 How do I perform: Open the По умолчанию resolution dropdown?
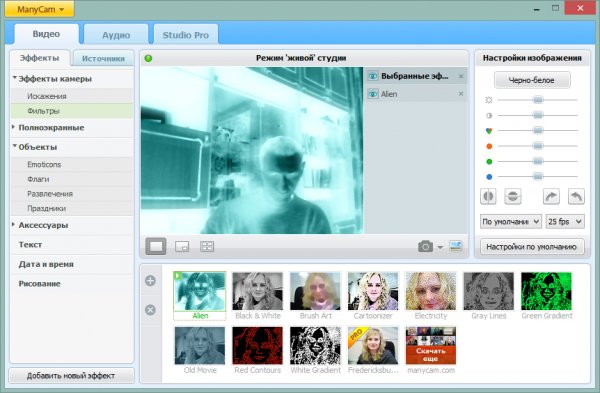(511, 222)
